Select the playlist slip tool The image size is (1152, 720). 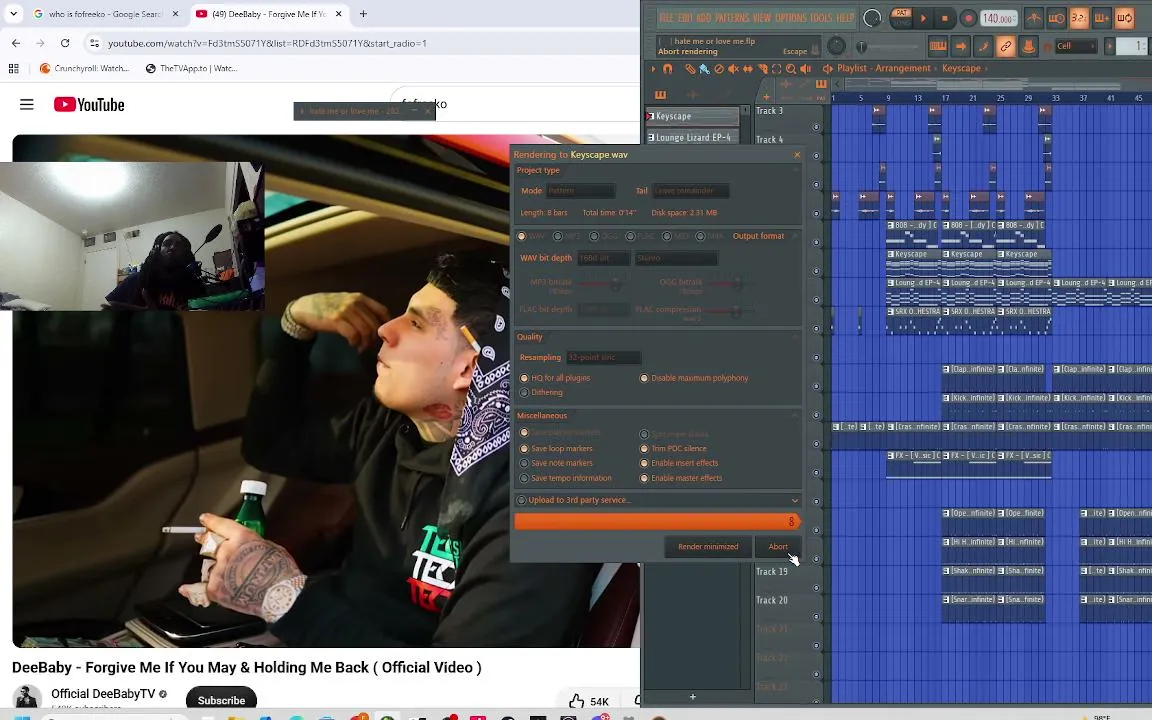click(x=748, y=69)
